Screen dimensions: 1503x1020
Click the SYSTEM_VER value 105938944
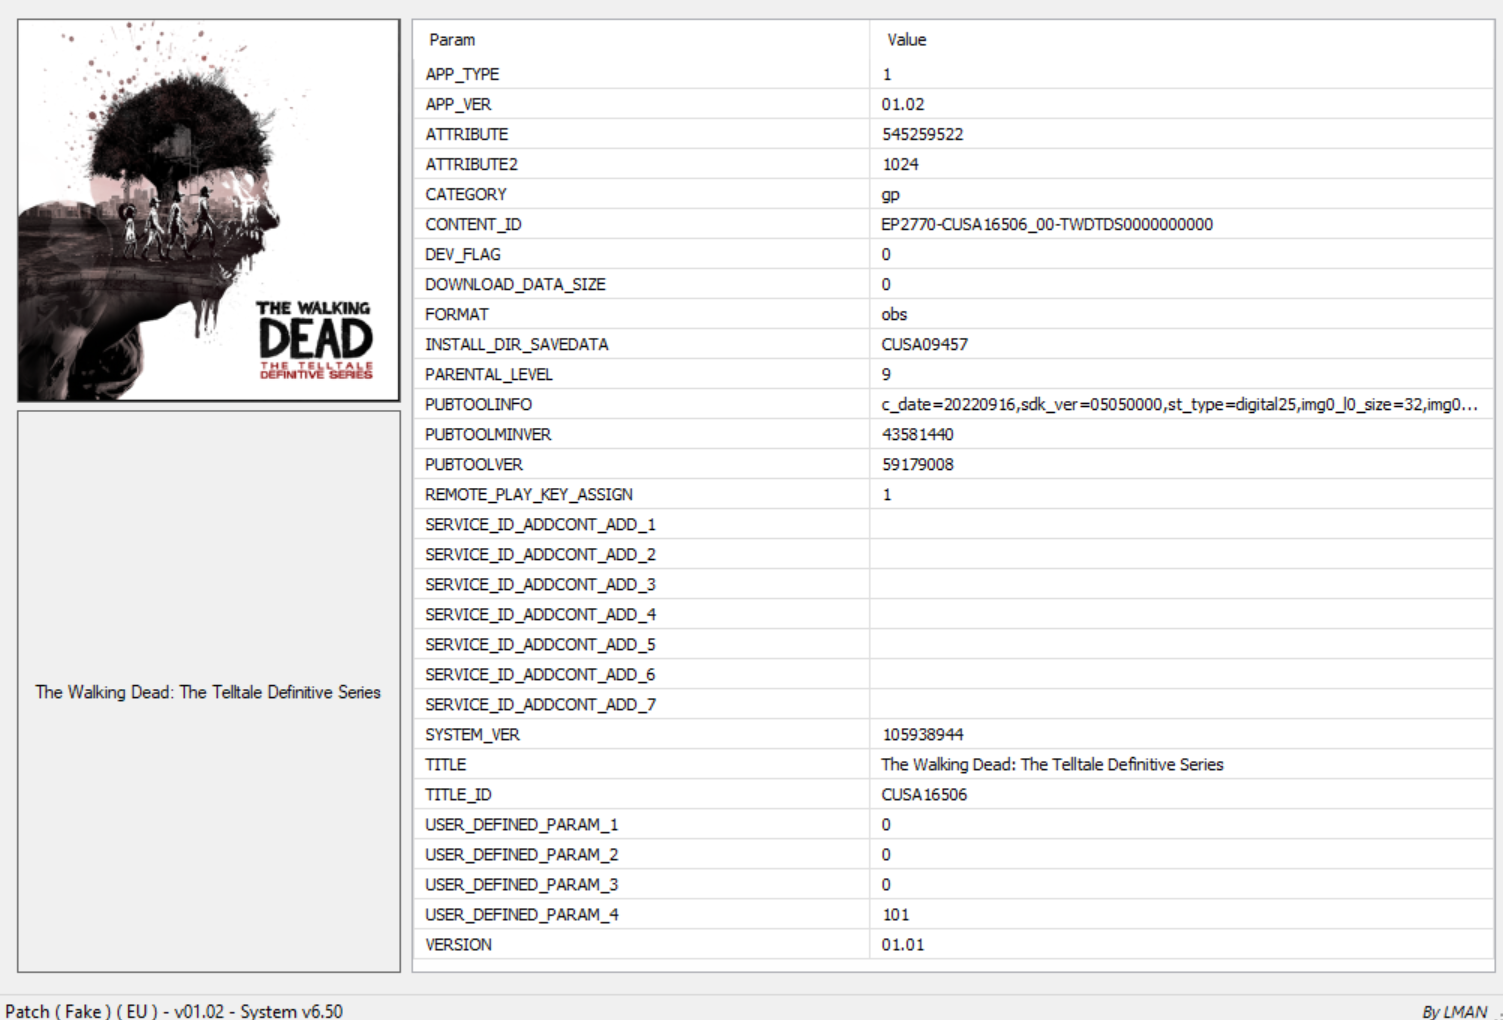click(x=922, y=734)
